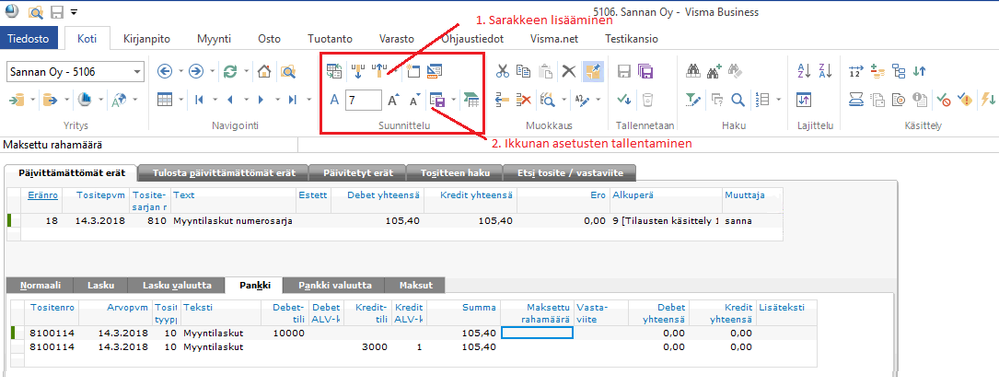Open the dropdown arrow beside the Back button
Screen dimensions: 999x377
[181, 72]
